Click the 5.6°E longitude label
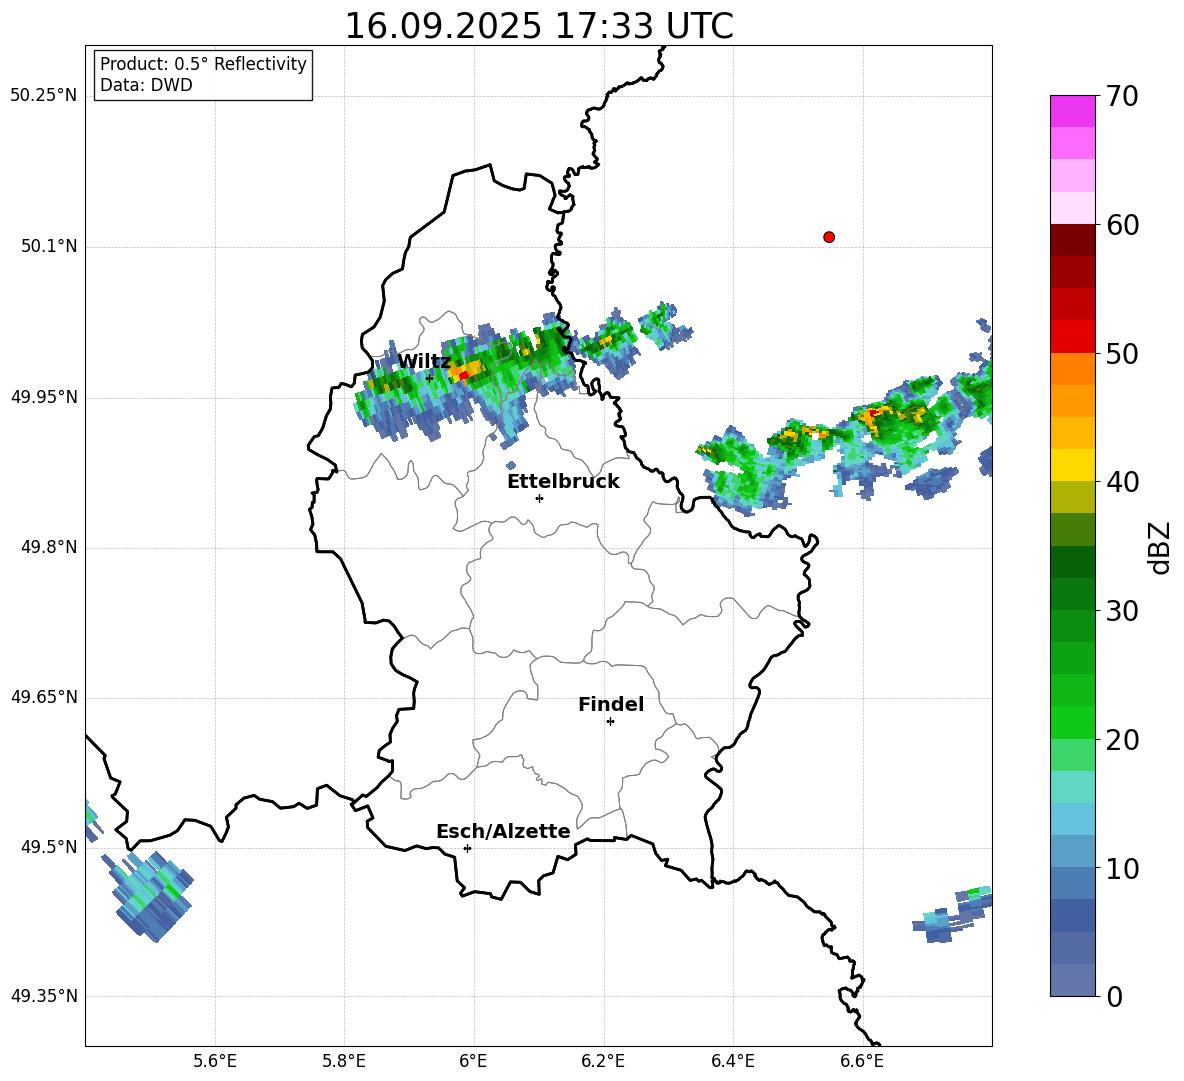Screen dimensions: 1184x1081 click(215, 1061)
